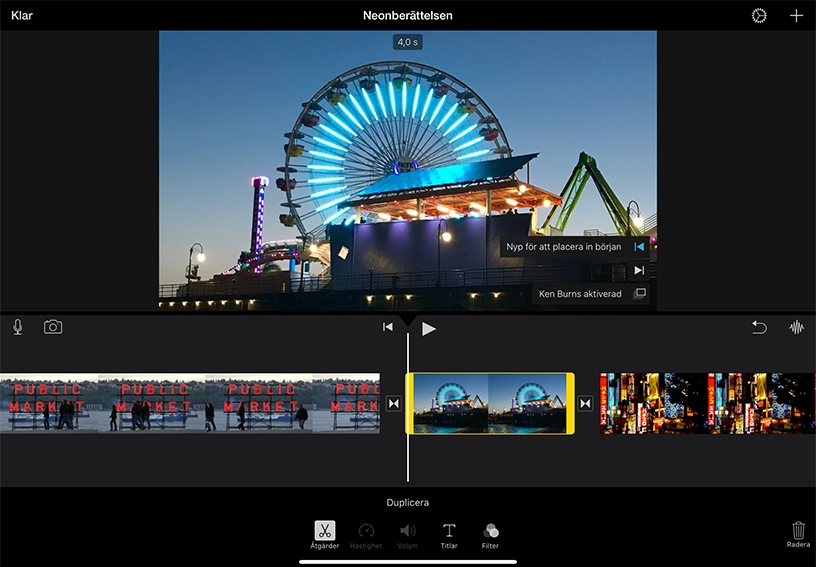Click right yellow trim handle
The height and width of the screenshot is (567, 816).
click(570, 403)
